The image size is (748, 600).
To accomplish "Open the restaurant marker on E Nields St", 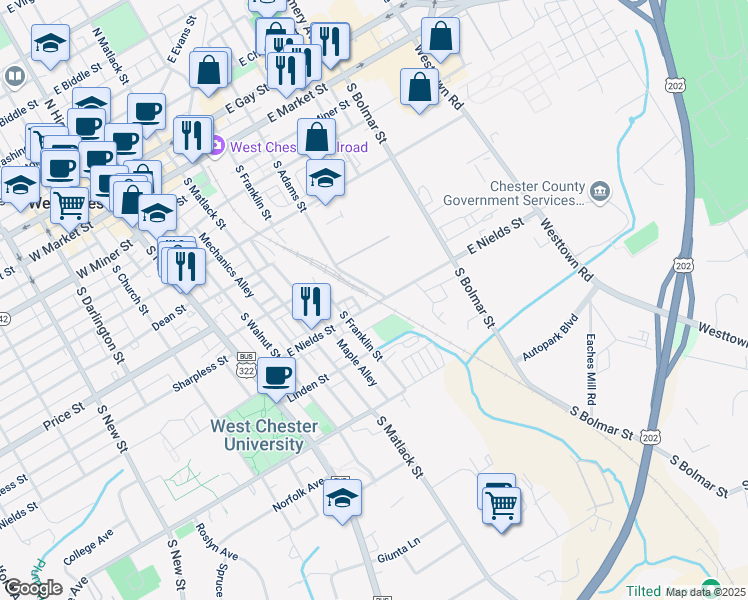I will point(312,305).
